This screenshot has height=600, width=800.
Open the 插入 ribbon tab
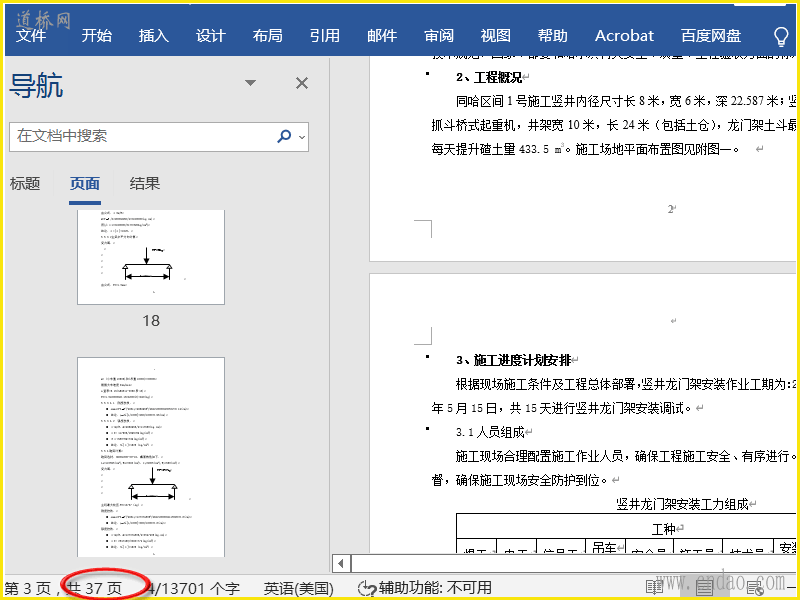(x=154, y=35)
